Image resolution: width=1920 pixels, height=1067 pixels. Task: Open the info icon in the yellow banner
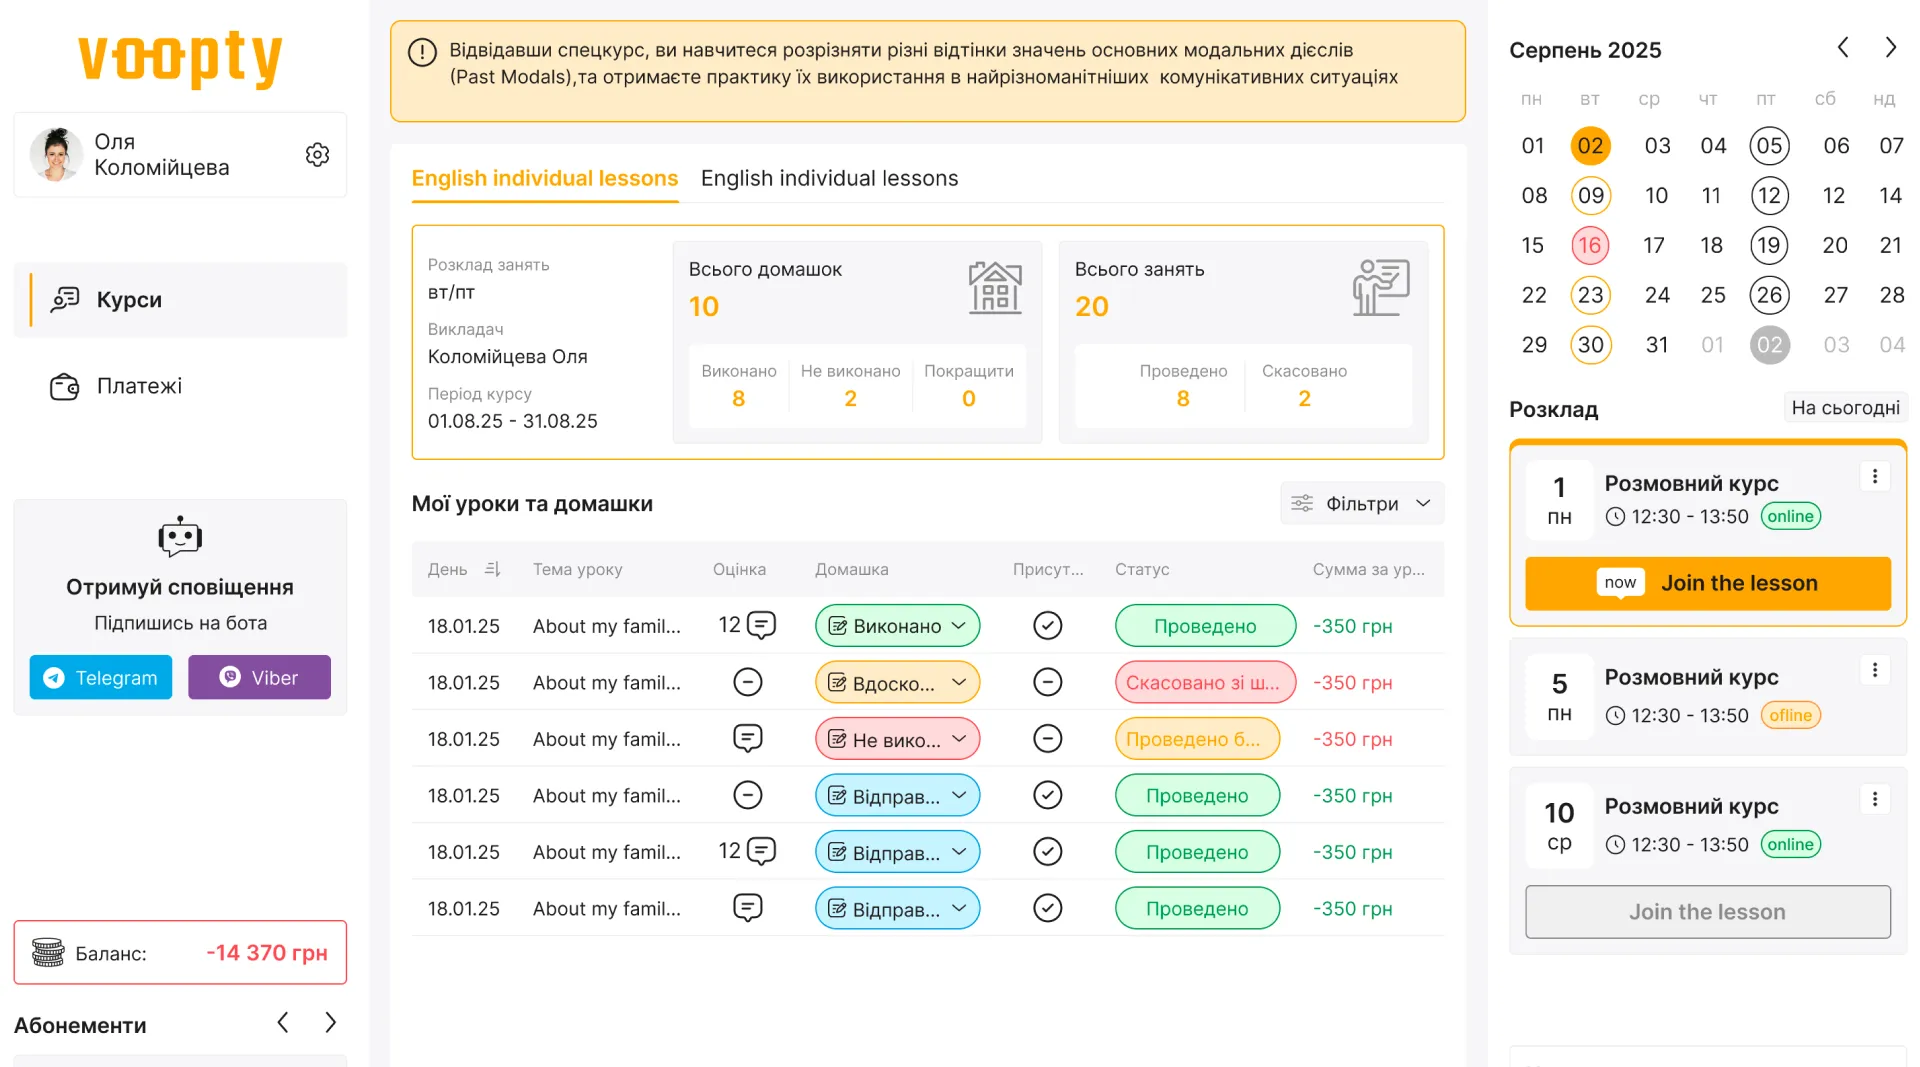[x=422, y=52]
